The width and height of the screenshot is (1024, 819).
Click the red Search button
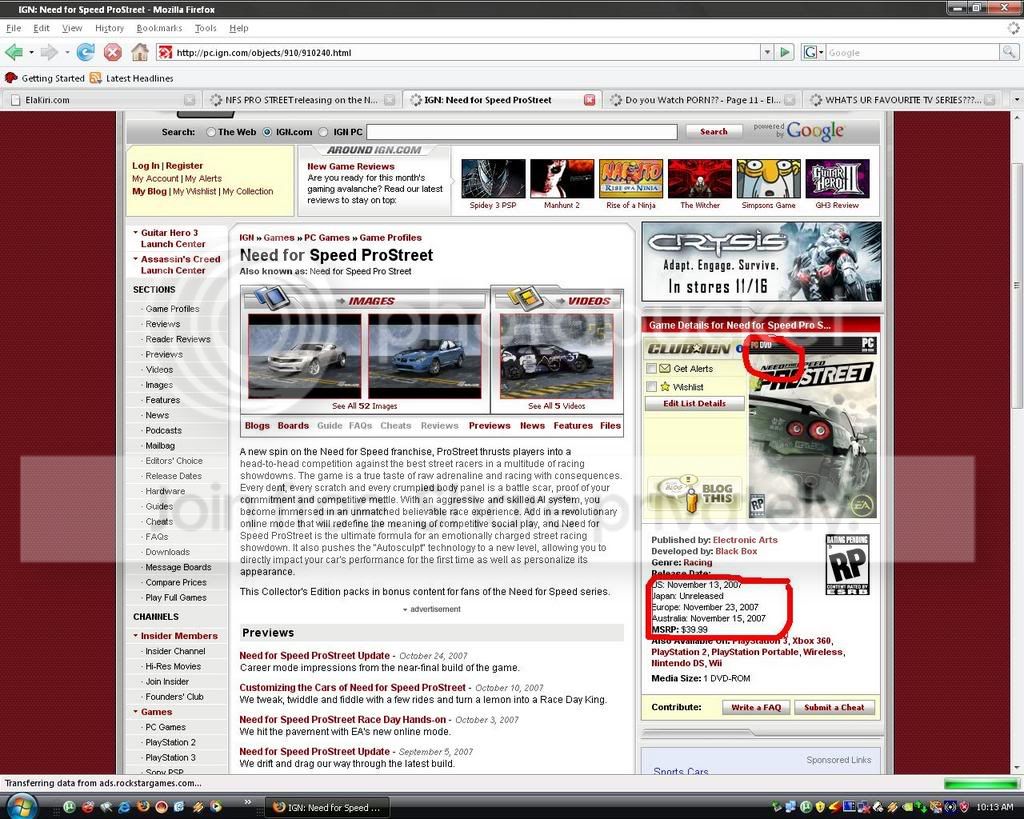[x=714, y=132]
